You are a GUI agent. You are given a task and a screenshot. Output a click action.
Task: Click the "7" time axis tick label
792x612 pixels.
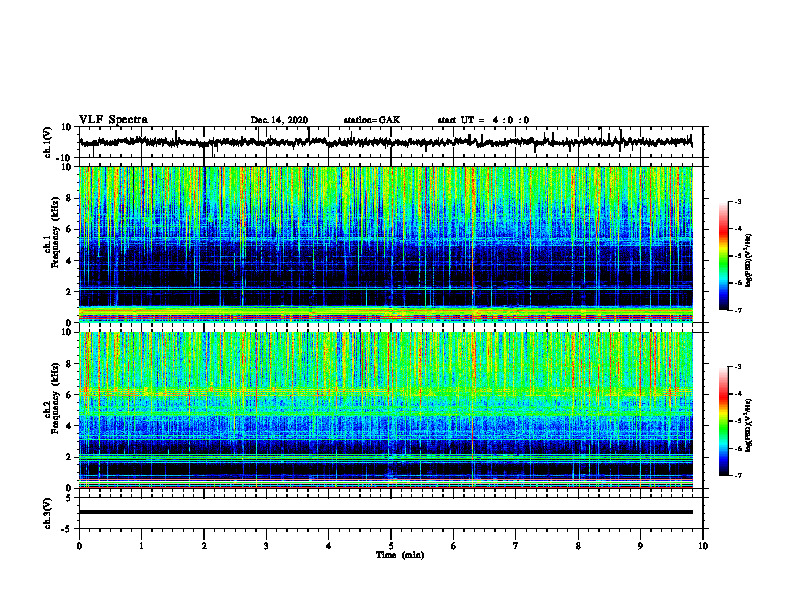point(516,546)
